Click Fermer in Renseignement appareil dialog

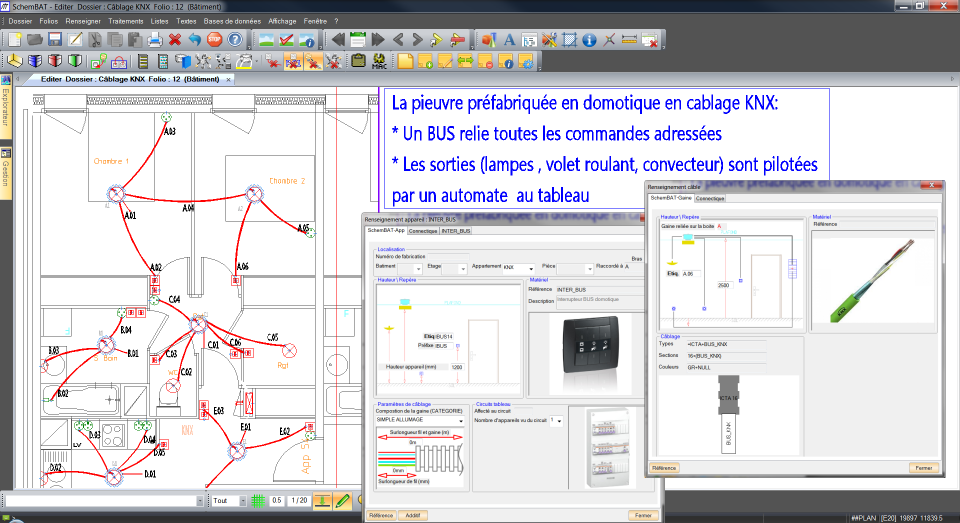point(643,515)
